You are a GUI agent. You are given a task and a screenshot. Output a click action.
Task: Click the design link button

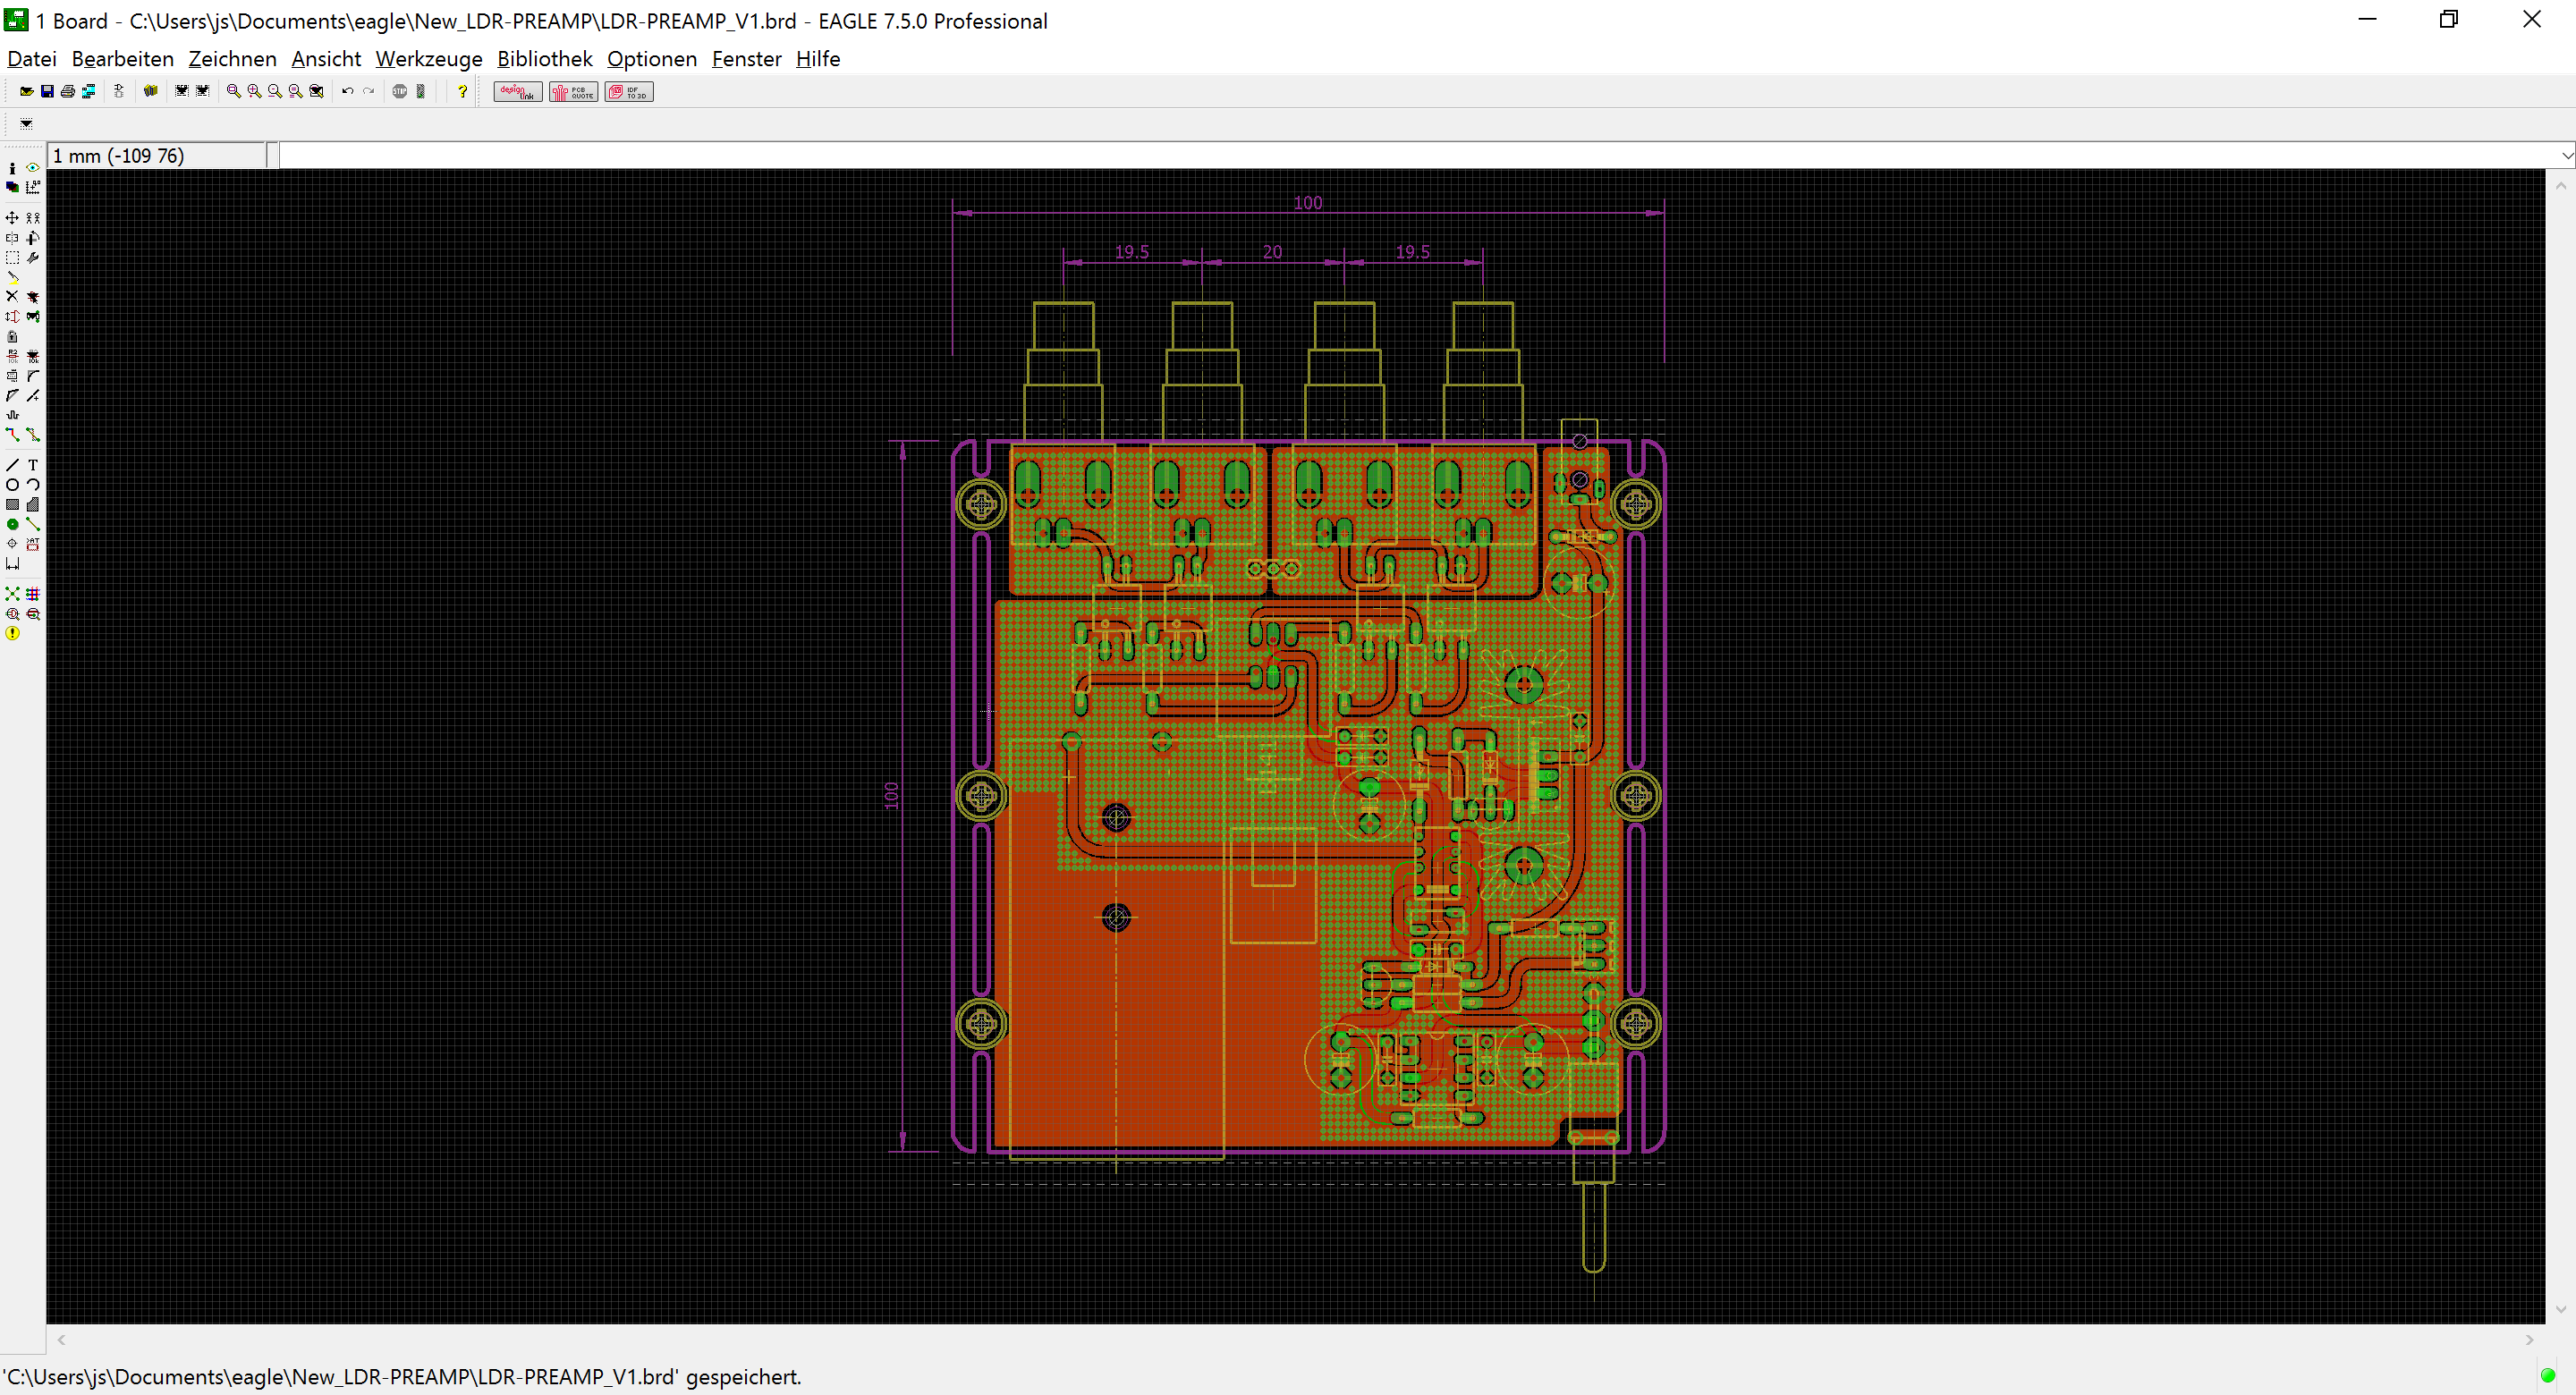[x=518, y=92]
